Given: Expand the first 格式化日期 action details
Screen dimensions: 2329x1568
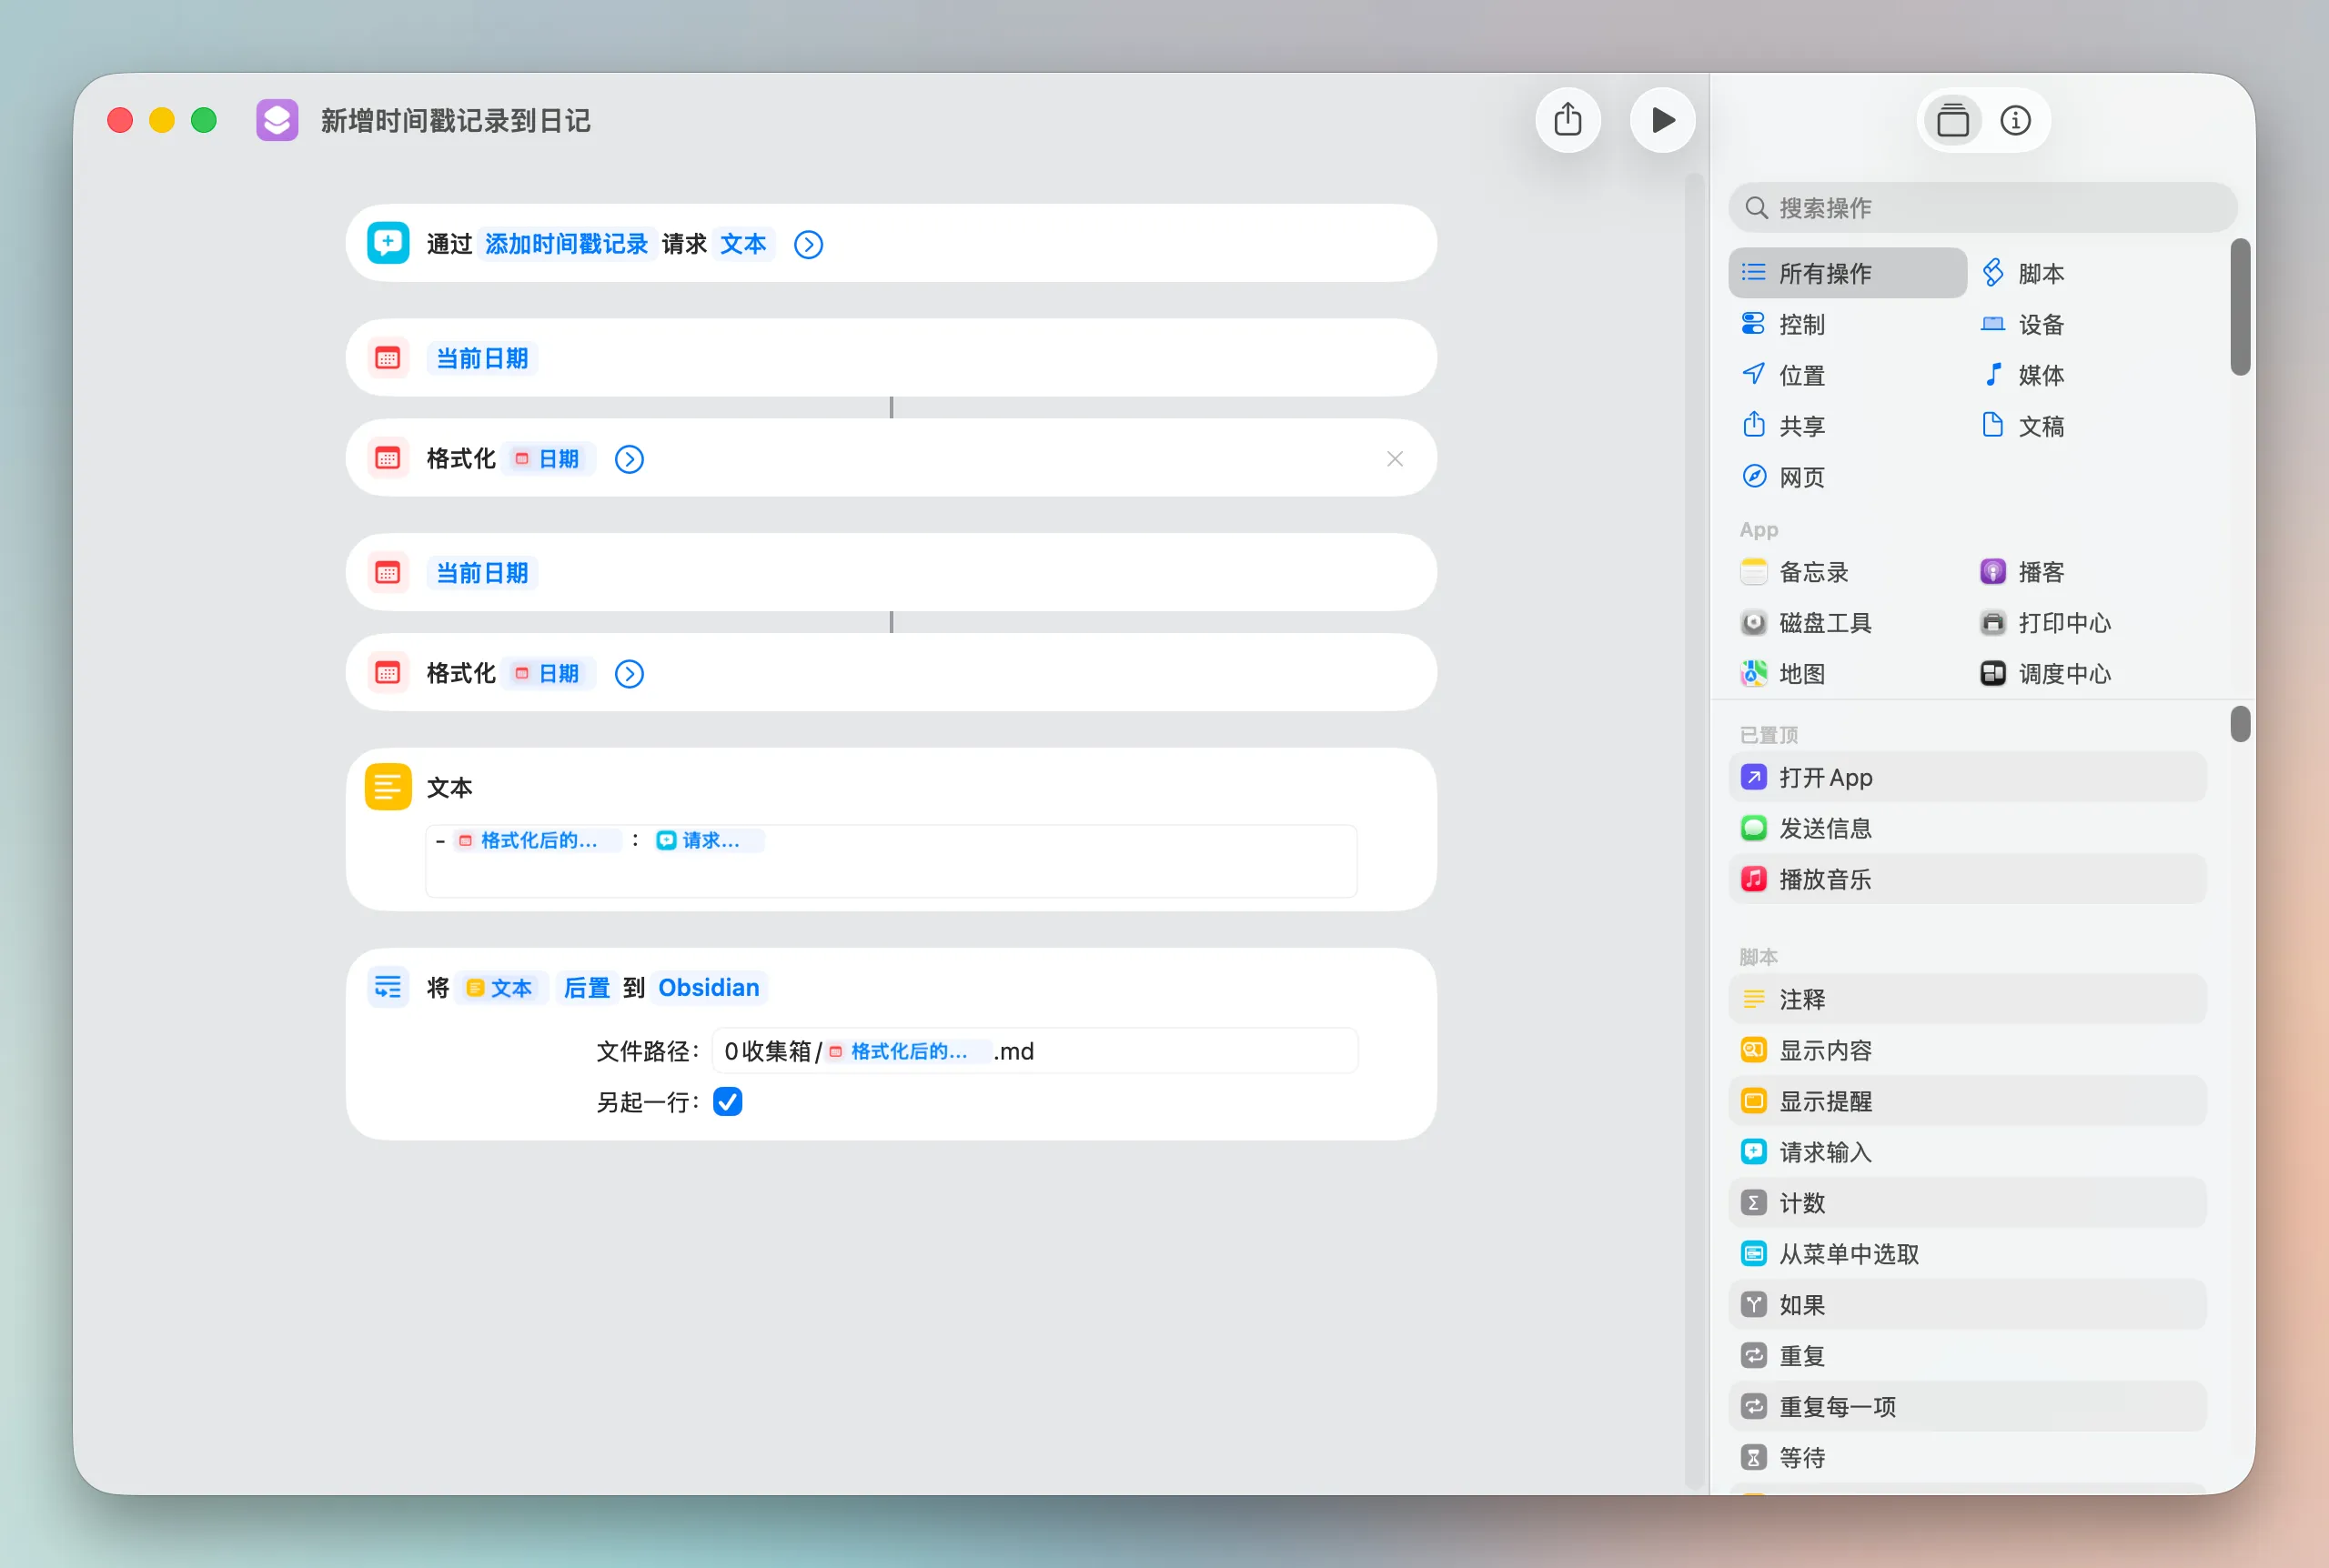Looking at the screenshot, I should 628,459.
